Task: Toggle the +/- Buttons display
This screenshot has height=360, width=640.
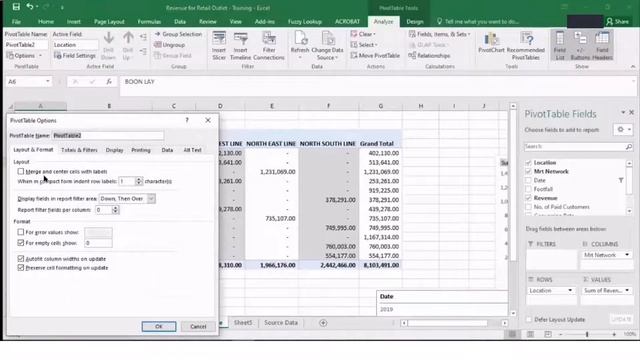Action: coord(580,46)
